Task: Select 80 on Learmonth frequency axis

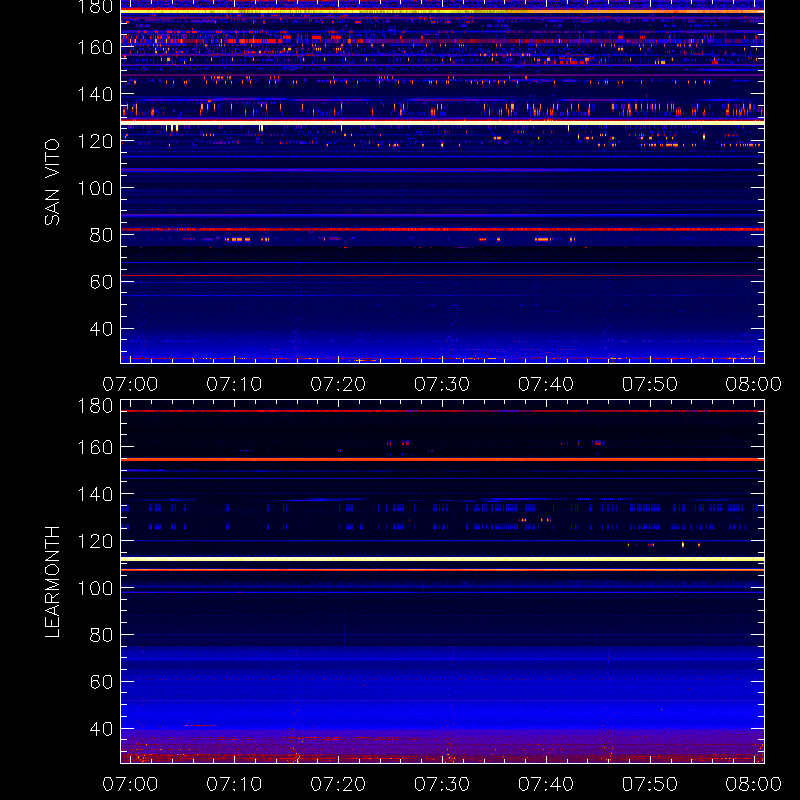Action: click(x=101, y=635)
